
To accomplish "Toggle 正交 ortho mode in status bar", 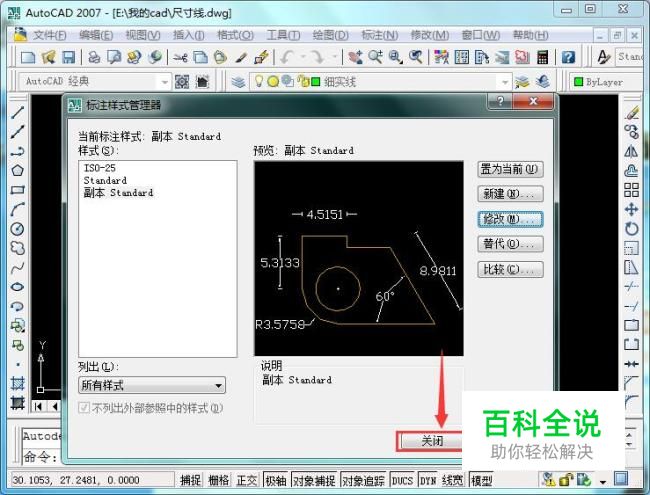I will coord(247,480).
